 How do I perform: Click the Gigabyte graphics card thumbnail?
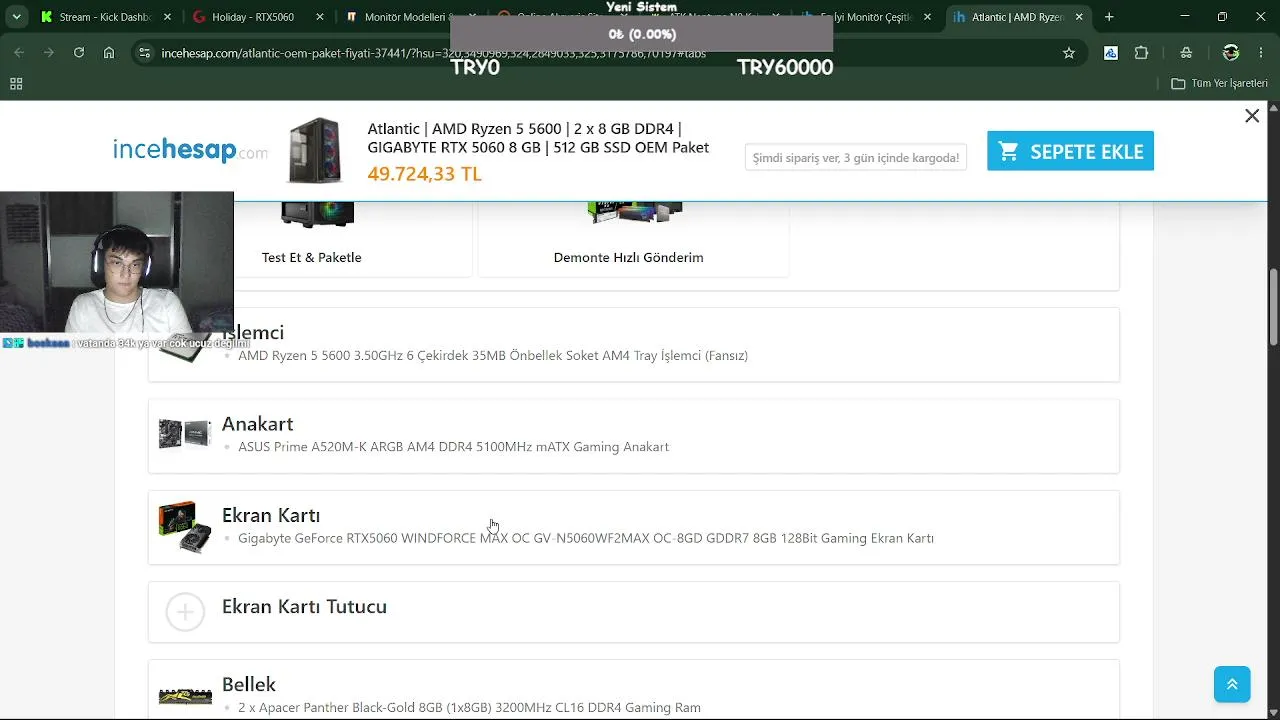185,526
